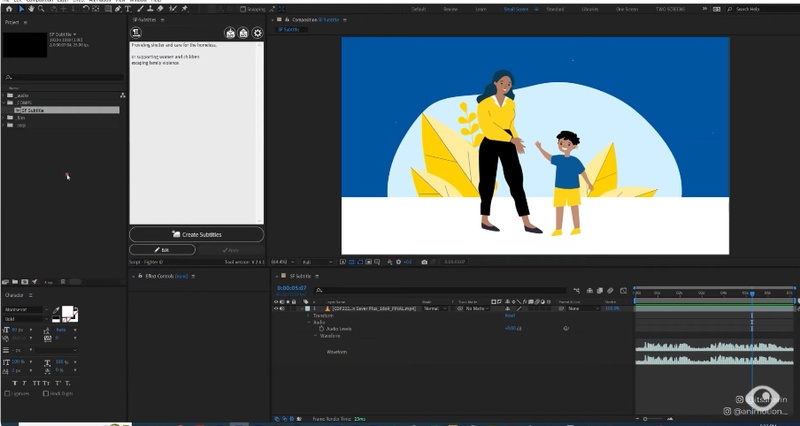The width and height of the screenshot is (800, 426).
Task: Toggle the Hindi Digits checkbox
Action: click(47, 395)
